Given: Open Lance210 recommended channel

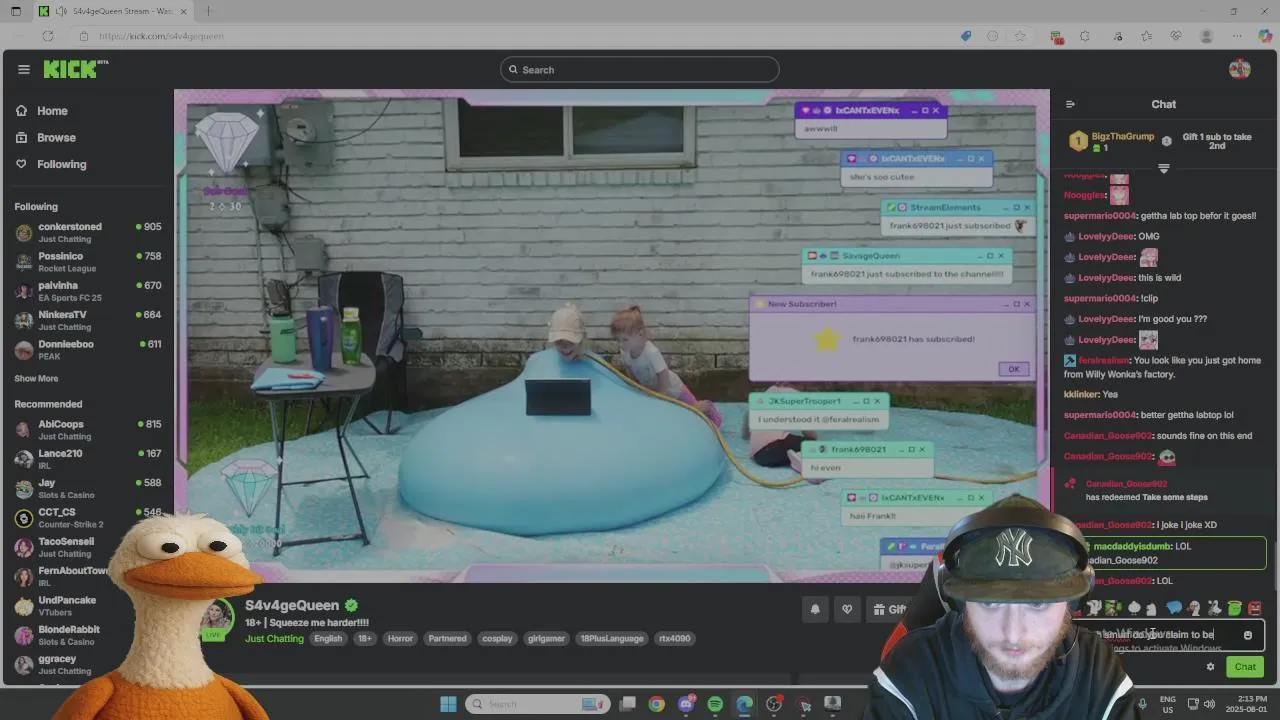Looking at the screenshot, I should coord(88,459).
